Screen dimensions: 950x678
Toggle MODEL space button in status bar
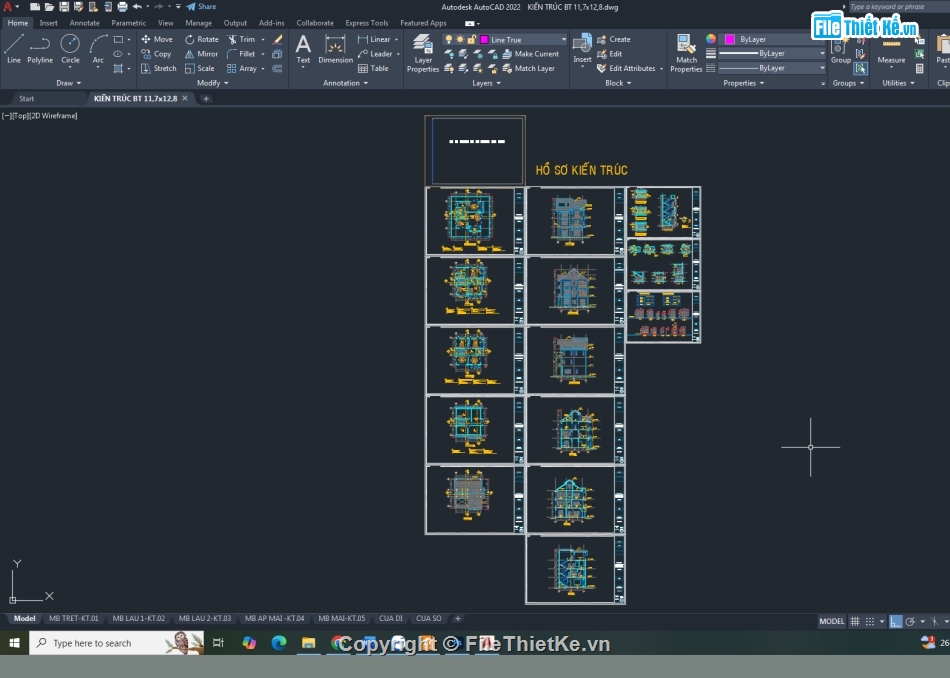[x=831, y=621]
